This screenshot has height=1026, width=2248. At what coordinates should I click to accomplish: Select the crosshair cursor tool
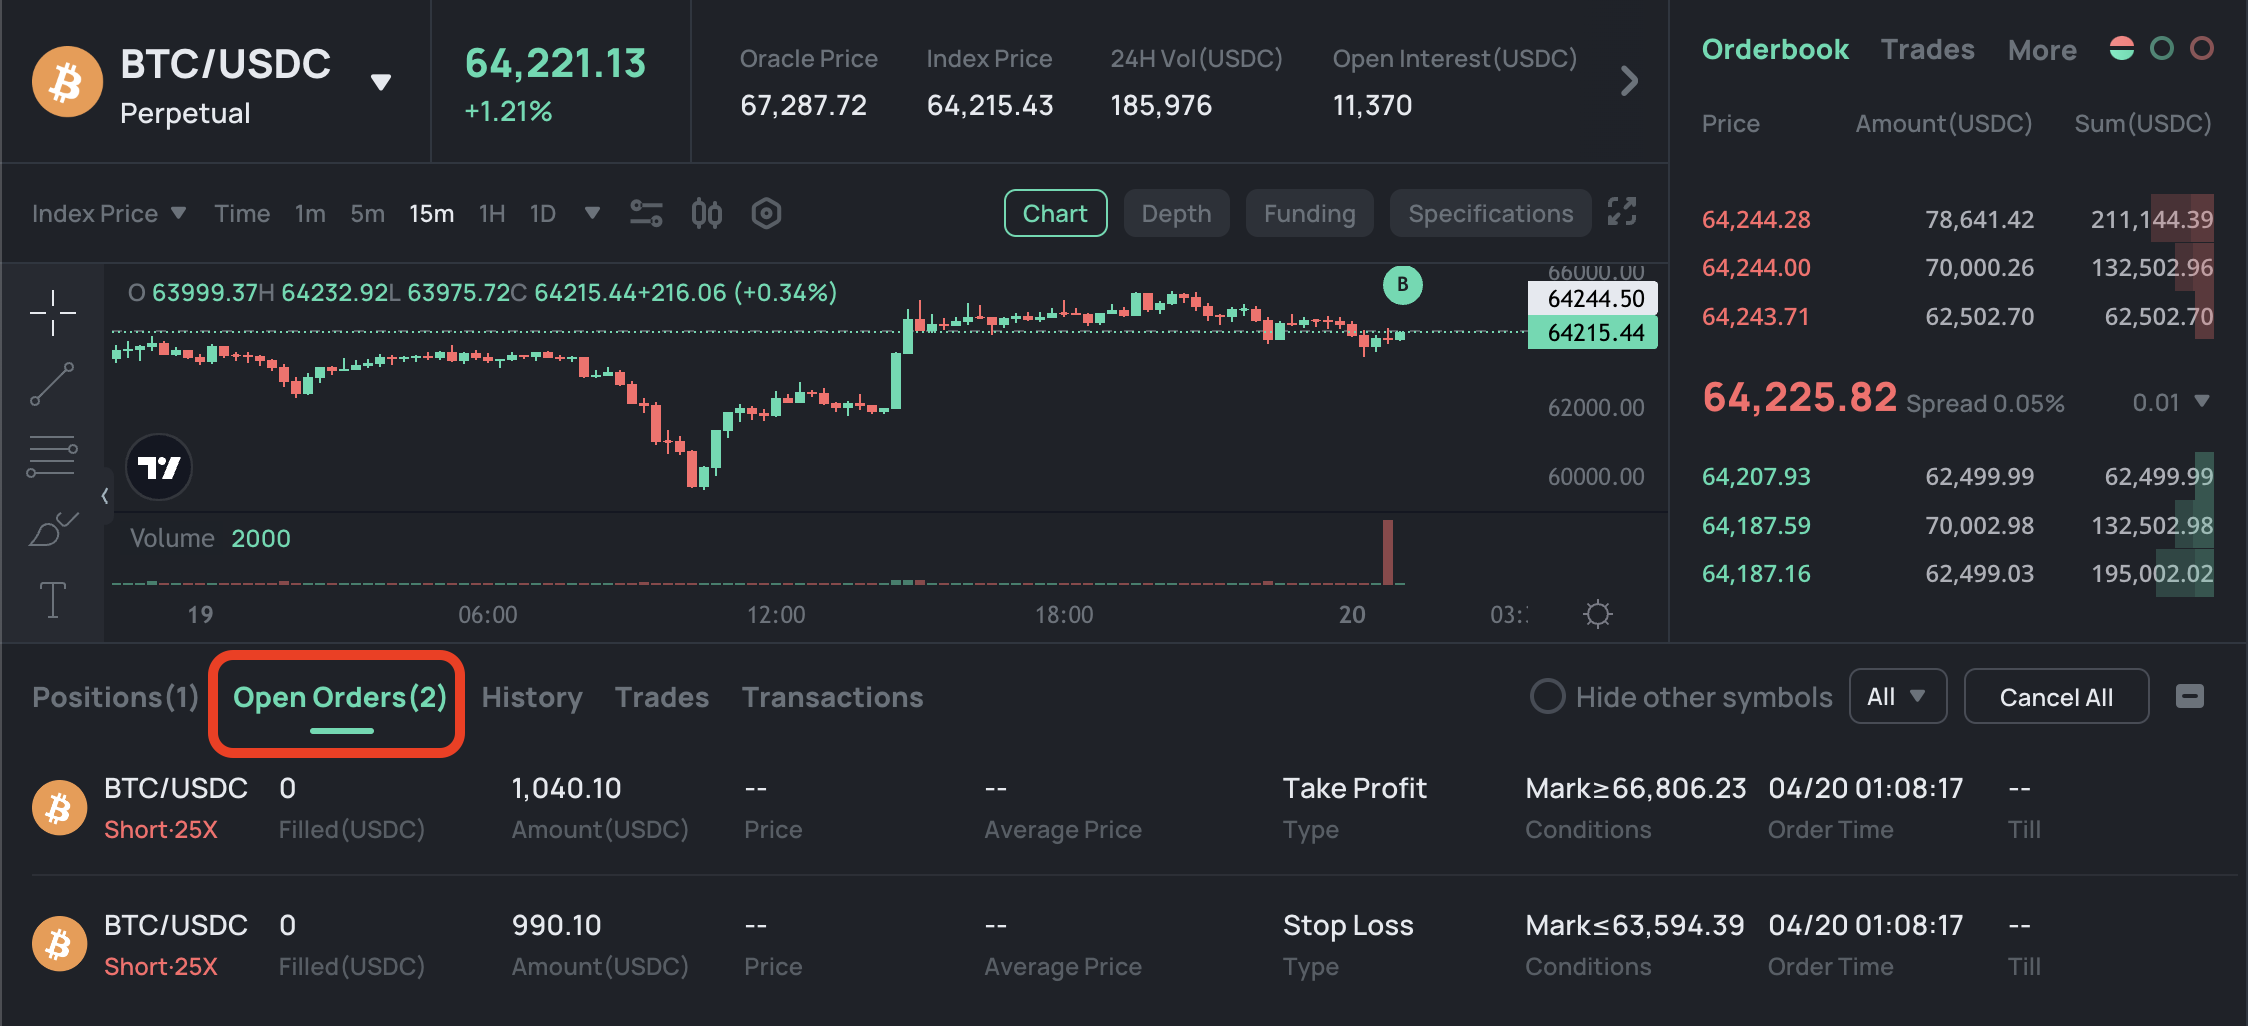click(52, 313)
